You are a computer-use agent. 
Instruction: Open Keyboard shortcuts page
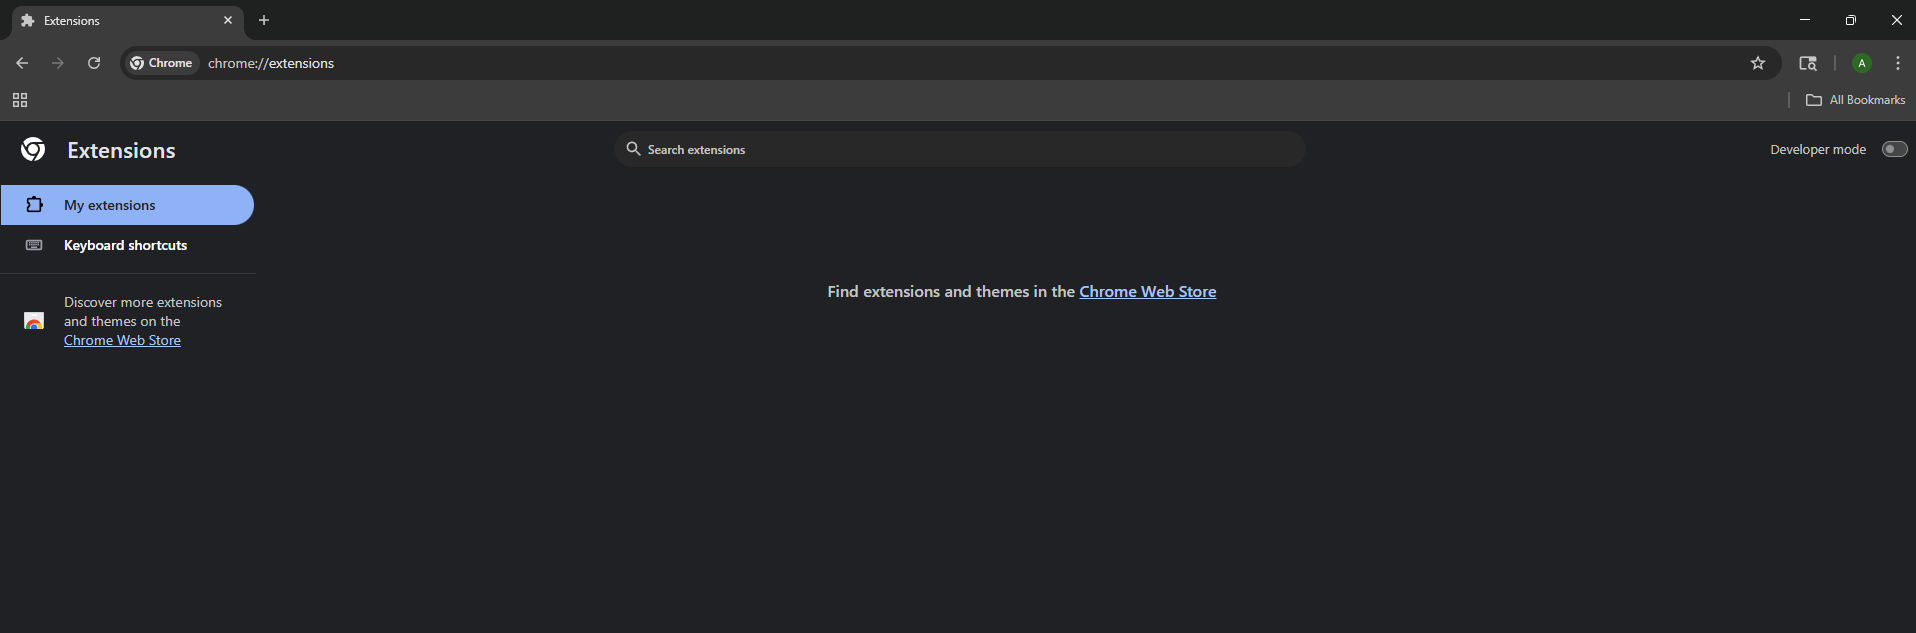(x=127, y=245)
